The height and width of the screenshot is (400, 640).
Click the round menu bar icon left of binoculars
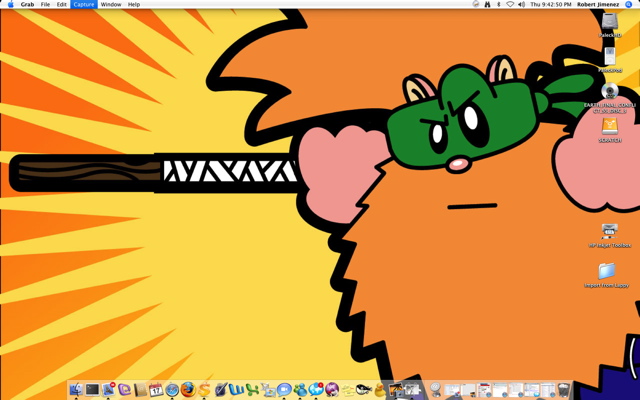(476, 4)
